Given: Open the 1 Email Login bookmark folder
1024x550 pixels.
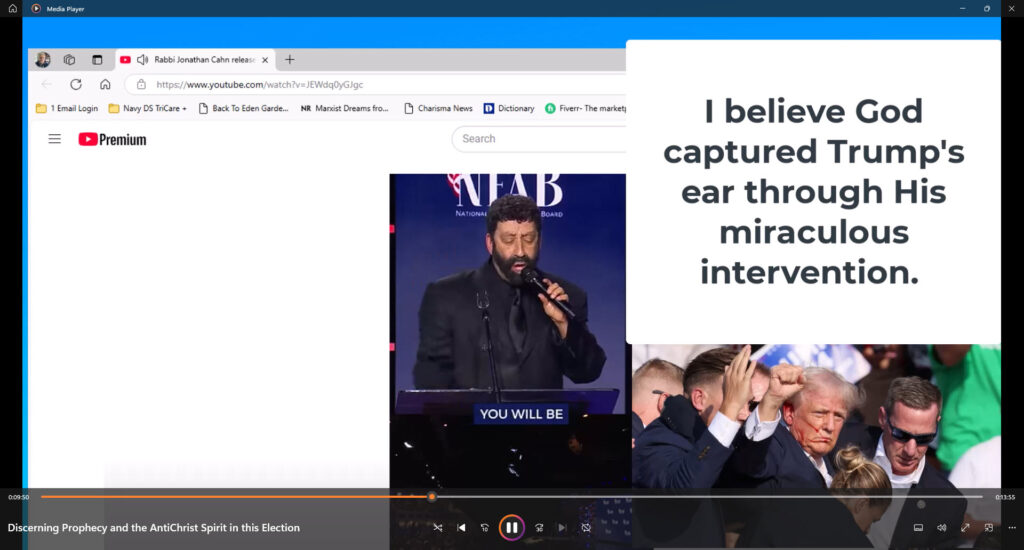Looking at the screenshot, I should pyautogui.click(x=67, y=108).
